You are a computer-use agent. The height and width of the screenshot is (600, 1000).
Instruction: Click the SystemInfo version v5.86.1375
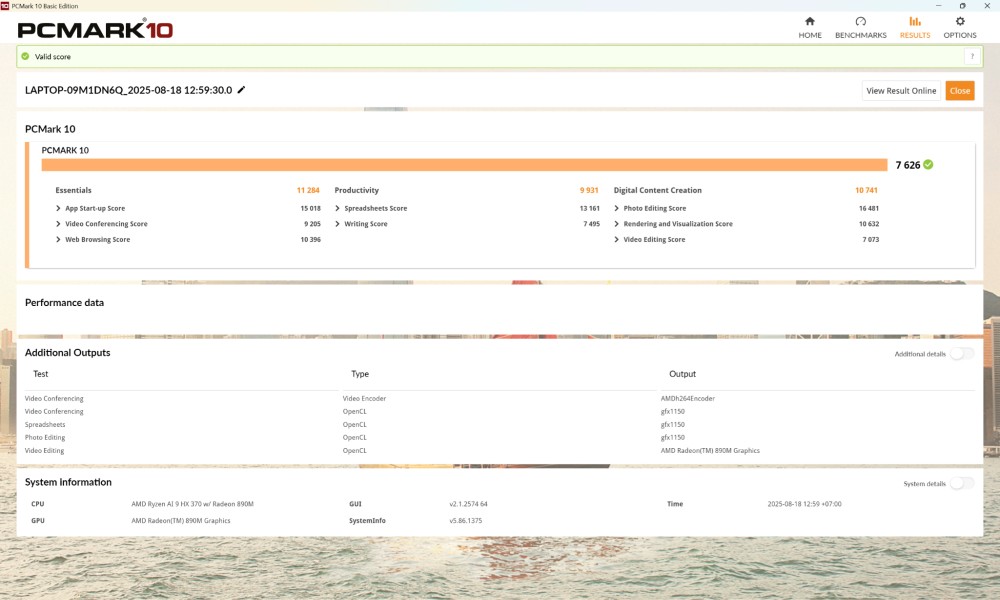[466, 520]
